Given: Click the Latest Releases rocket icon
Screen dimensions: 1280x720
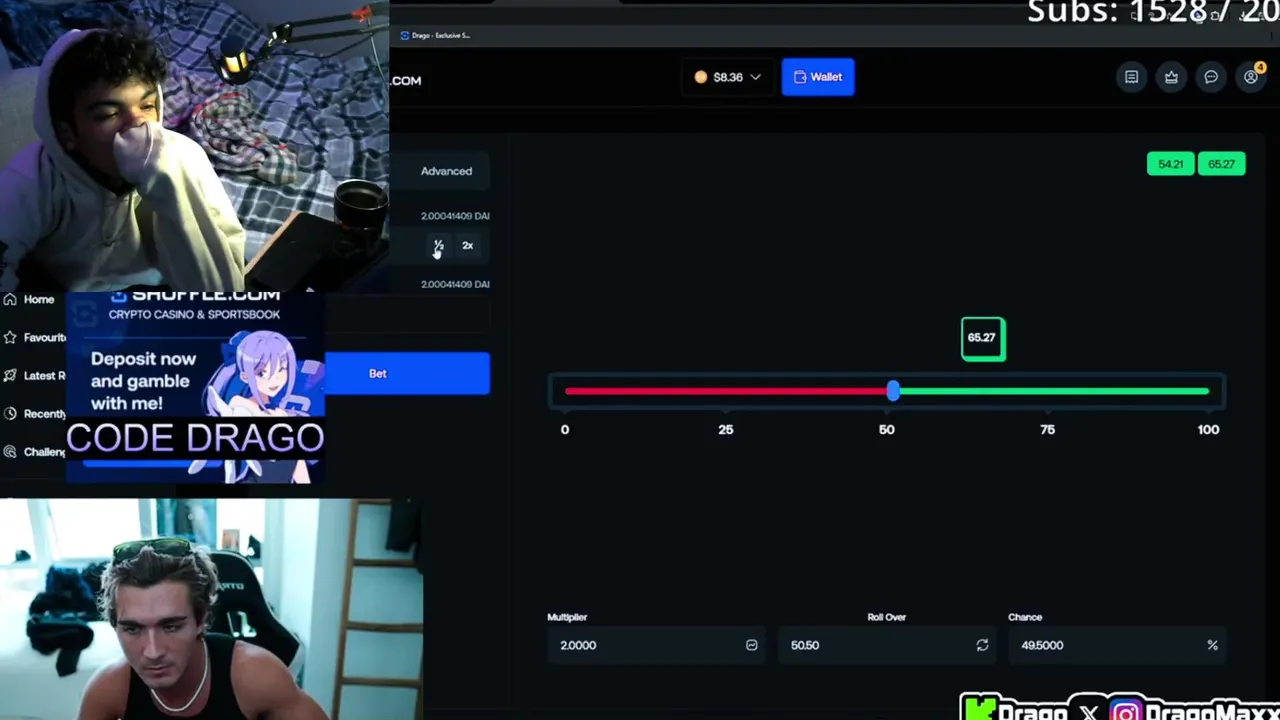Looking at the screenshot, I should (x=10, y=375).
